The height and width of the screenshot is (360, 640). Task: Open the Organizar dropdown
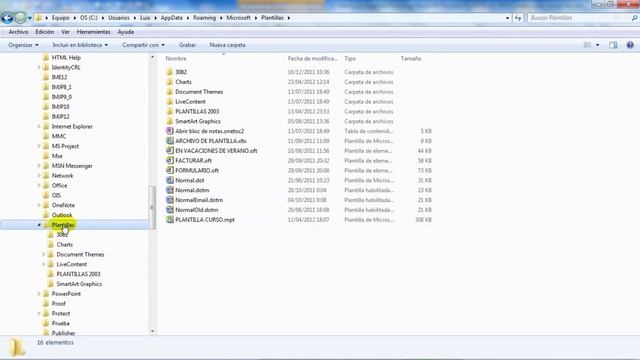click(23, 45)
